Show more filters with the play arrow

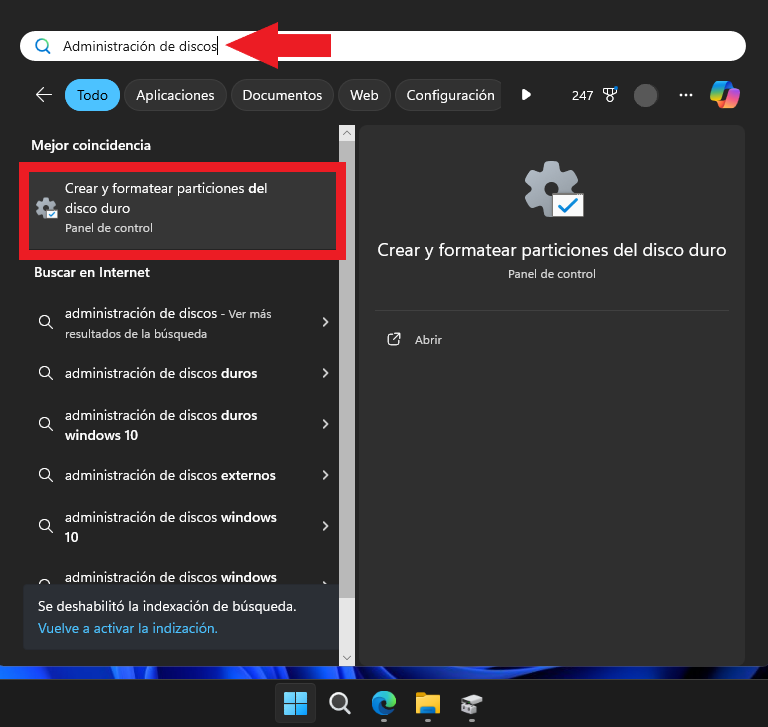click(526, 95)
